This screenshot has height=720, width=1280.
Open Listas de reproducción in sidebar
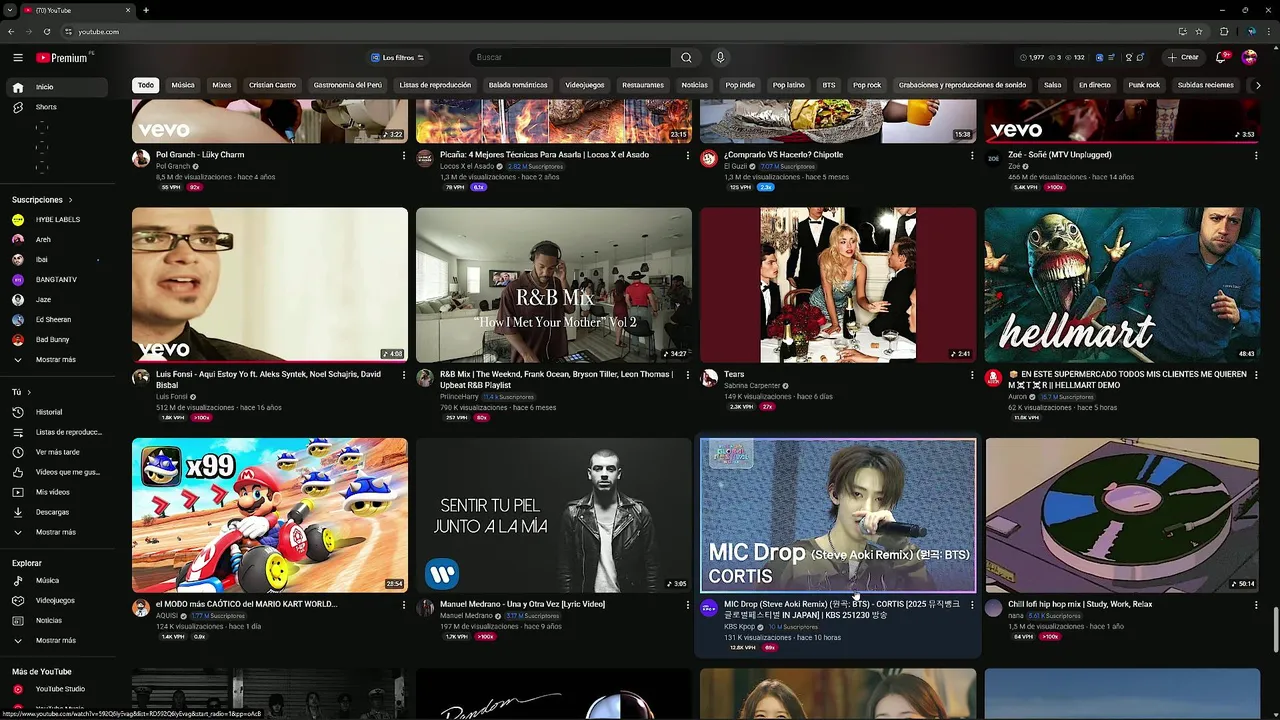coord(58,432)
